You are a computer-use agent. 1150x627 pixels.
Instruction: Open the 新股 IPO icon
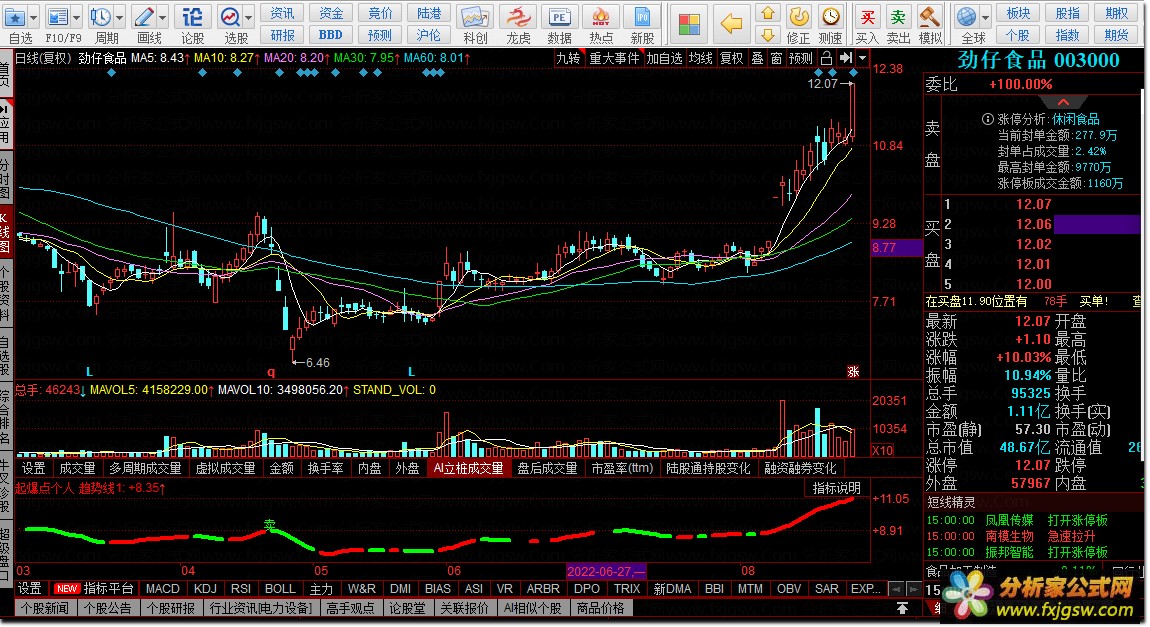(642, 17)
